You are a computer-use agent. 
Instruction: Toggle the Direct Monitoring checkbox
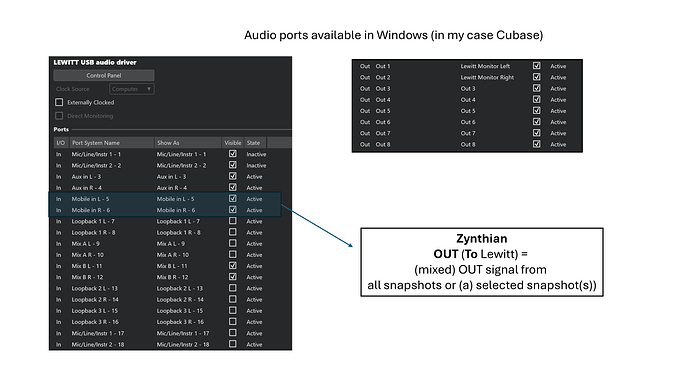click(59, 116)
